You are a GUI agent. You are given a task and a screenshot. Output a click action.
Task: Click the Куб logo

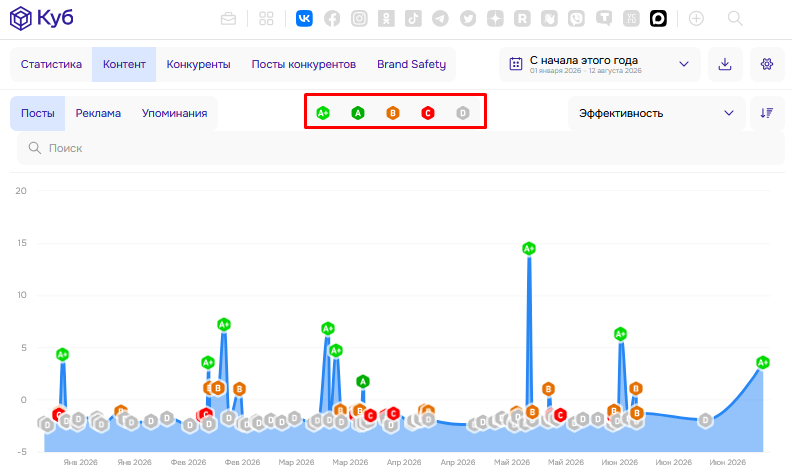point(41,18)
